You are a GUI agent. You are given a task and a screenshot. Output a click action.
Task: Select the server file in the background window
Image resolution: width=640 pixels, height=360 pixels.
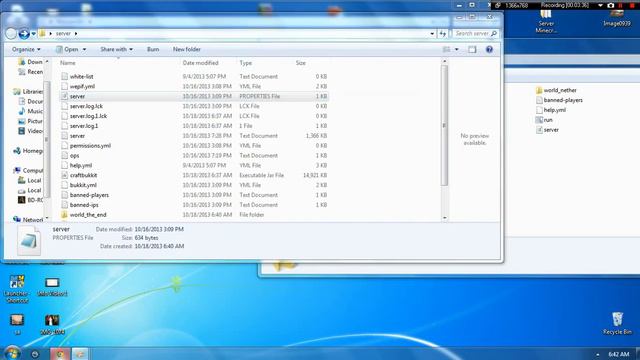[547, 130]
